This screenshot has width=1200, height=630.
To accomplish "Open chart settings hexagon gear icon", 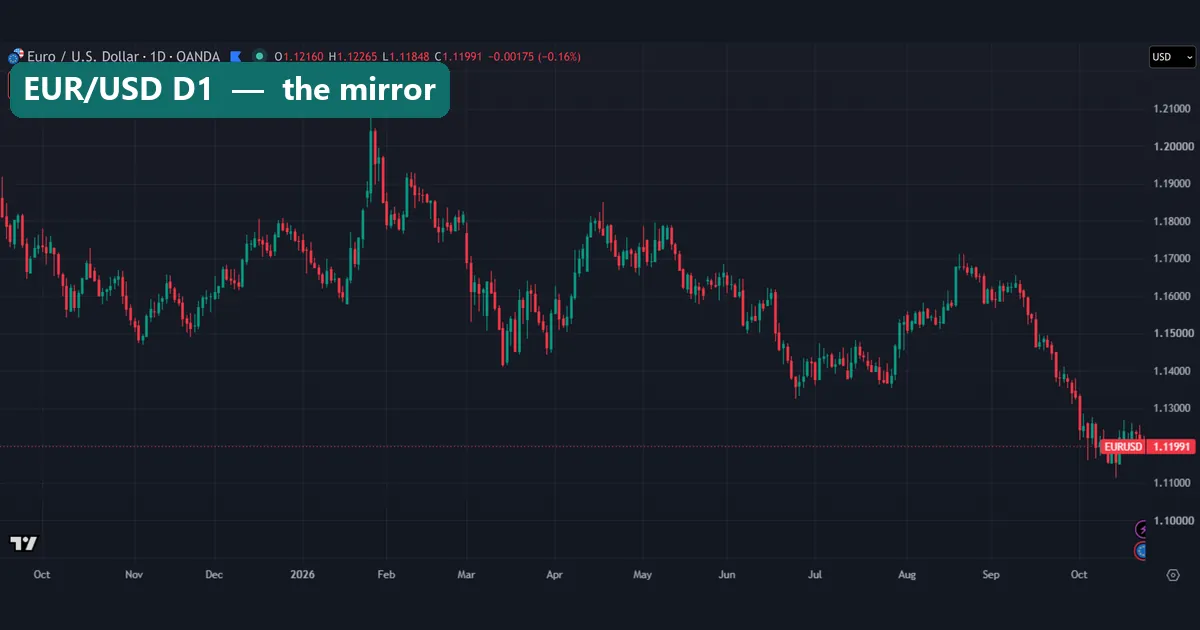I will [x=1173, y=575].
